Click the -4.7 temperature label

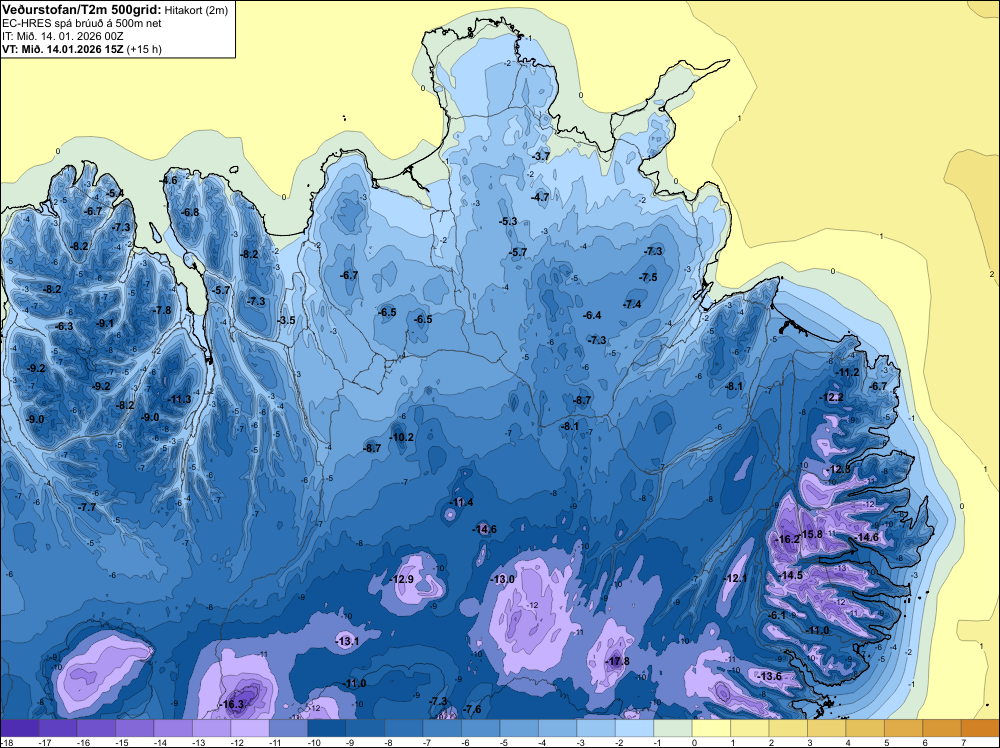[x=540, y=198]
